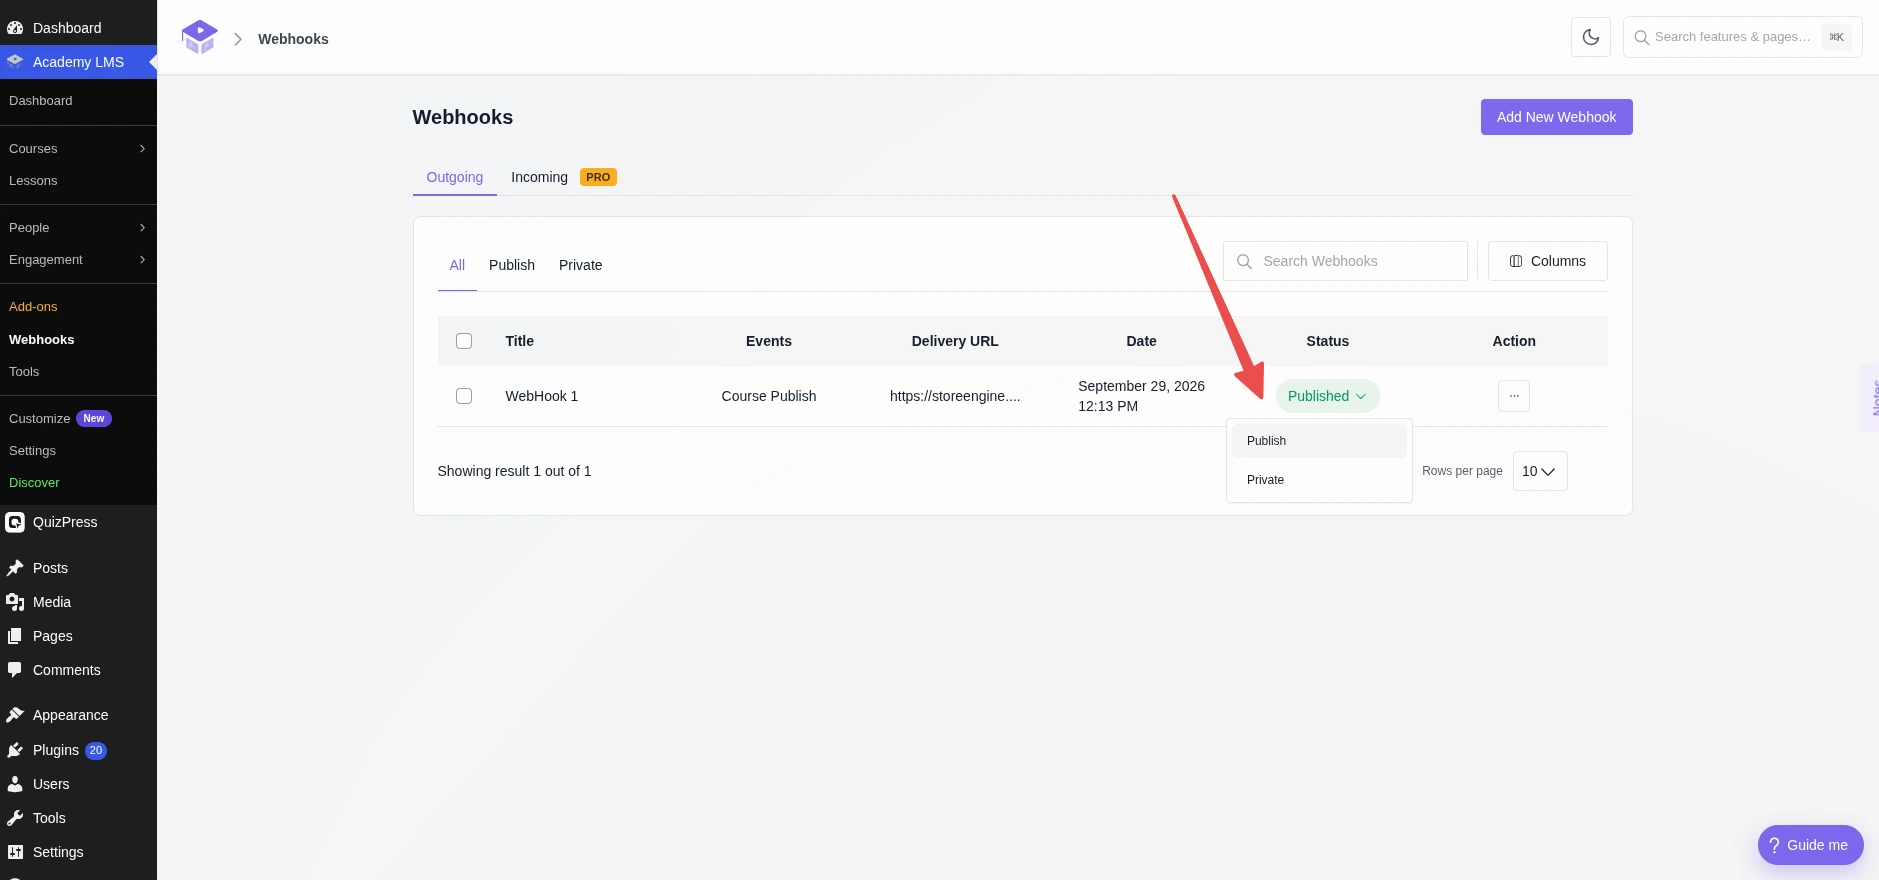Check the WebHook 1 row checkbox
The image size is (1879, 880).
464,396
